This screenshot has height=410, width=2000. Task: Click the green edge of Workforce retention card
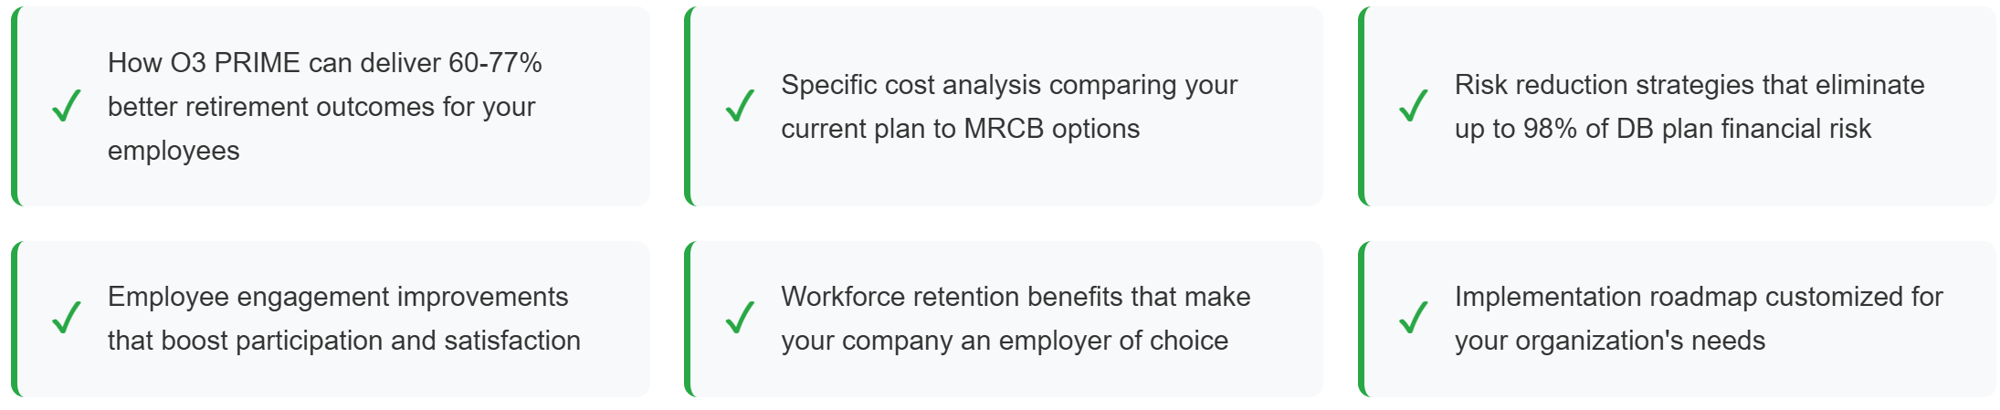(x=688, y=319)
